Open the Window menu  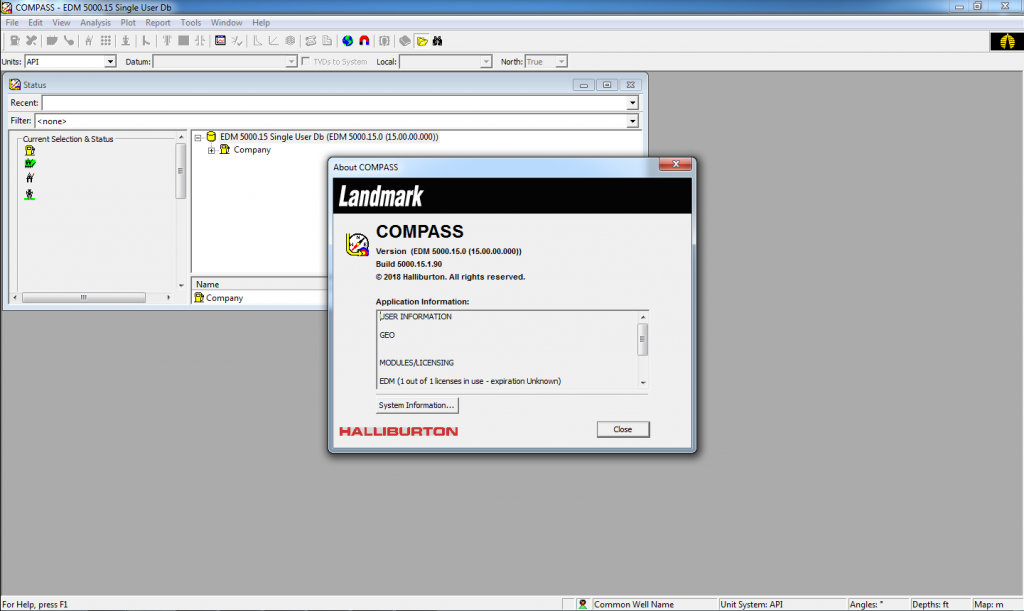click(x=226, y=22)
